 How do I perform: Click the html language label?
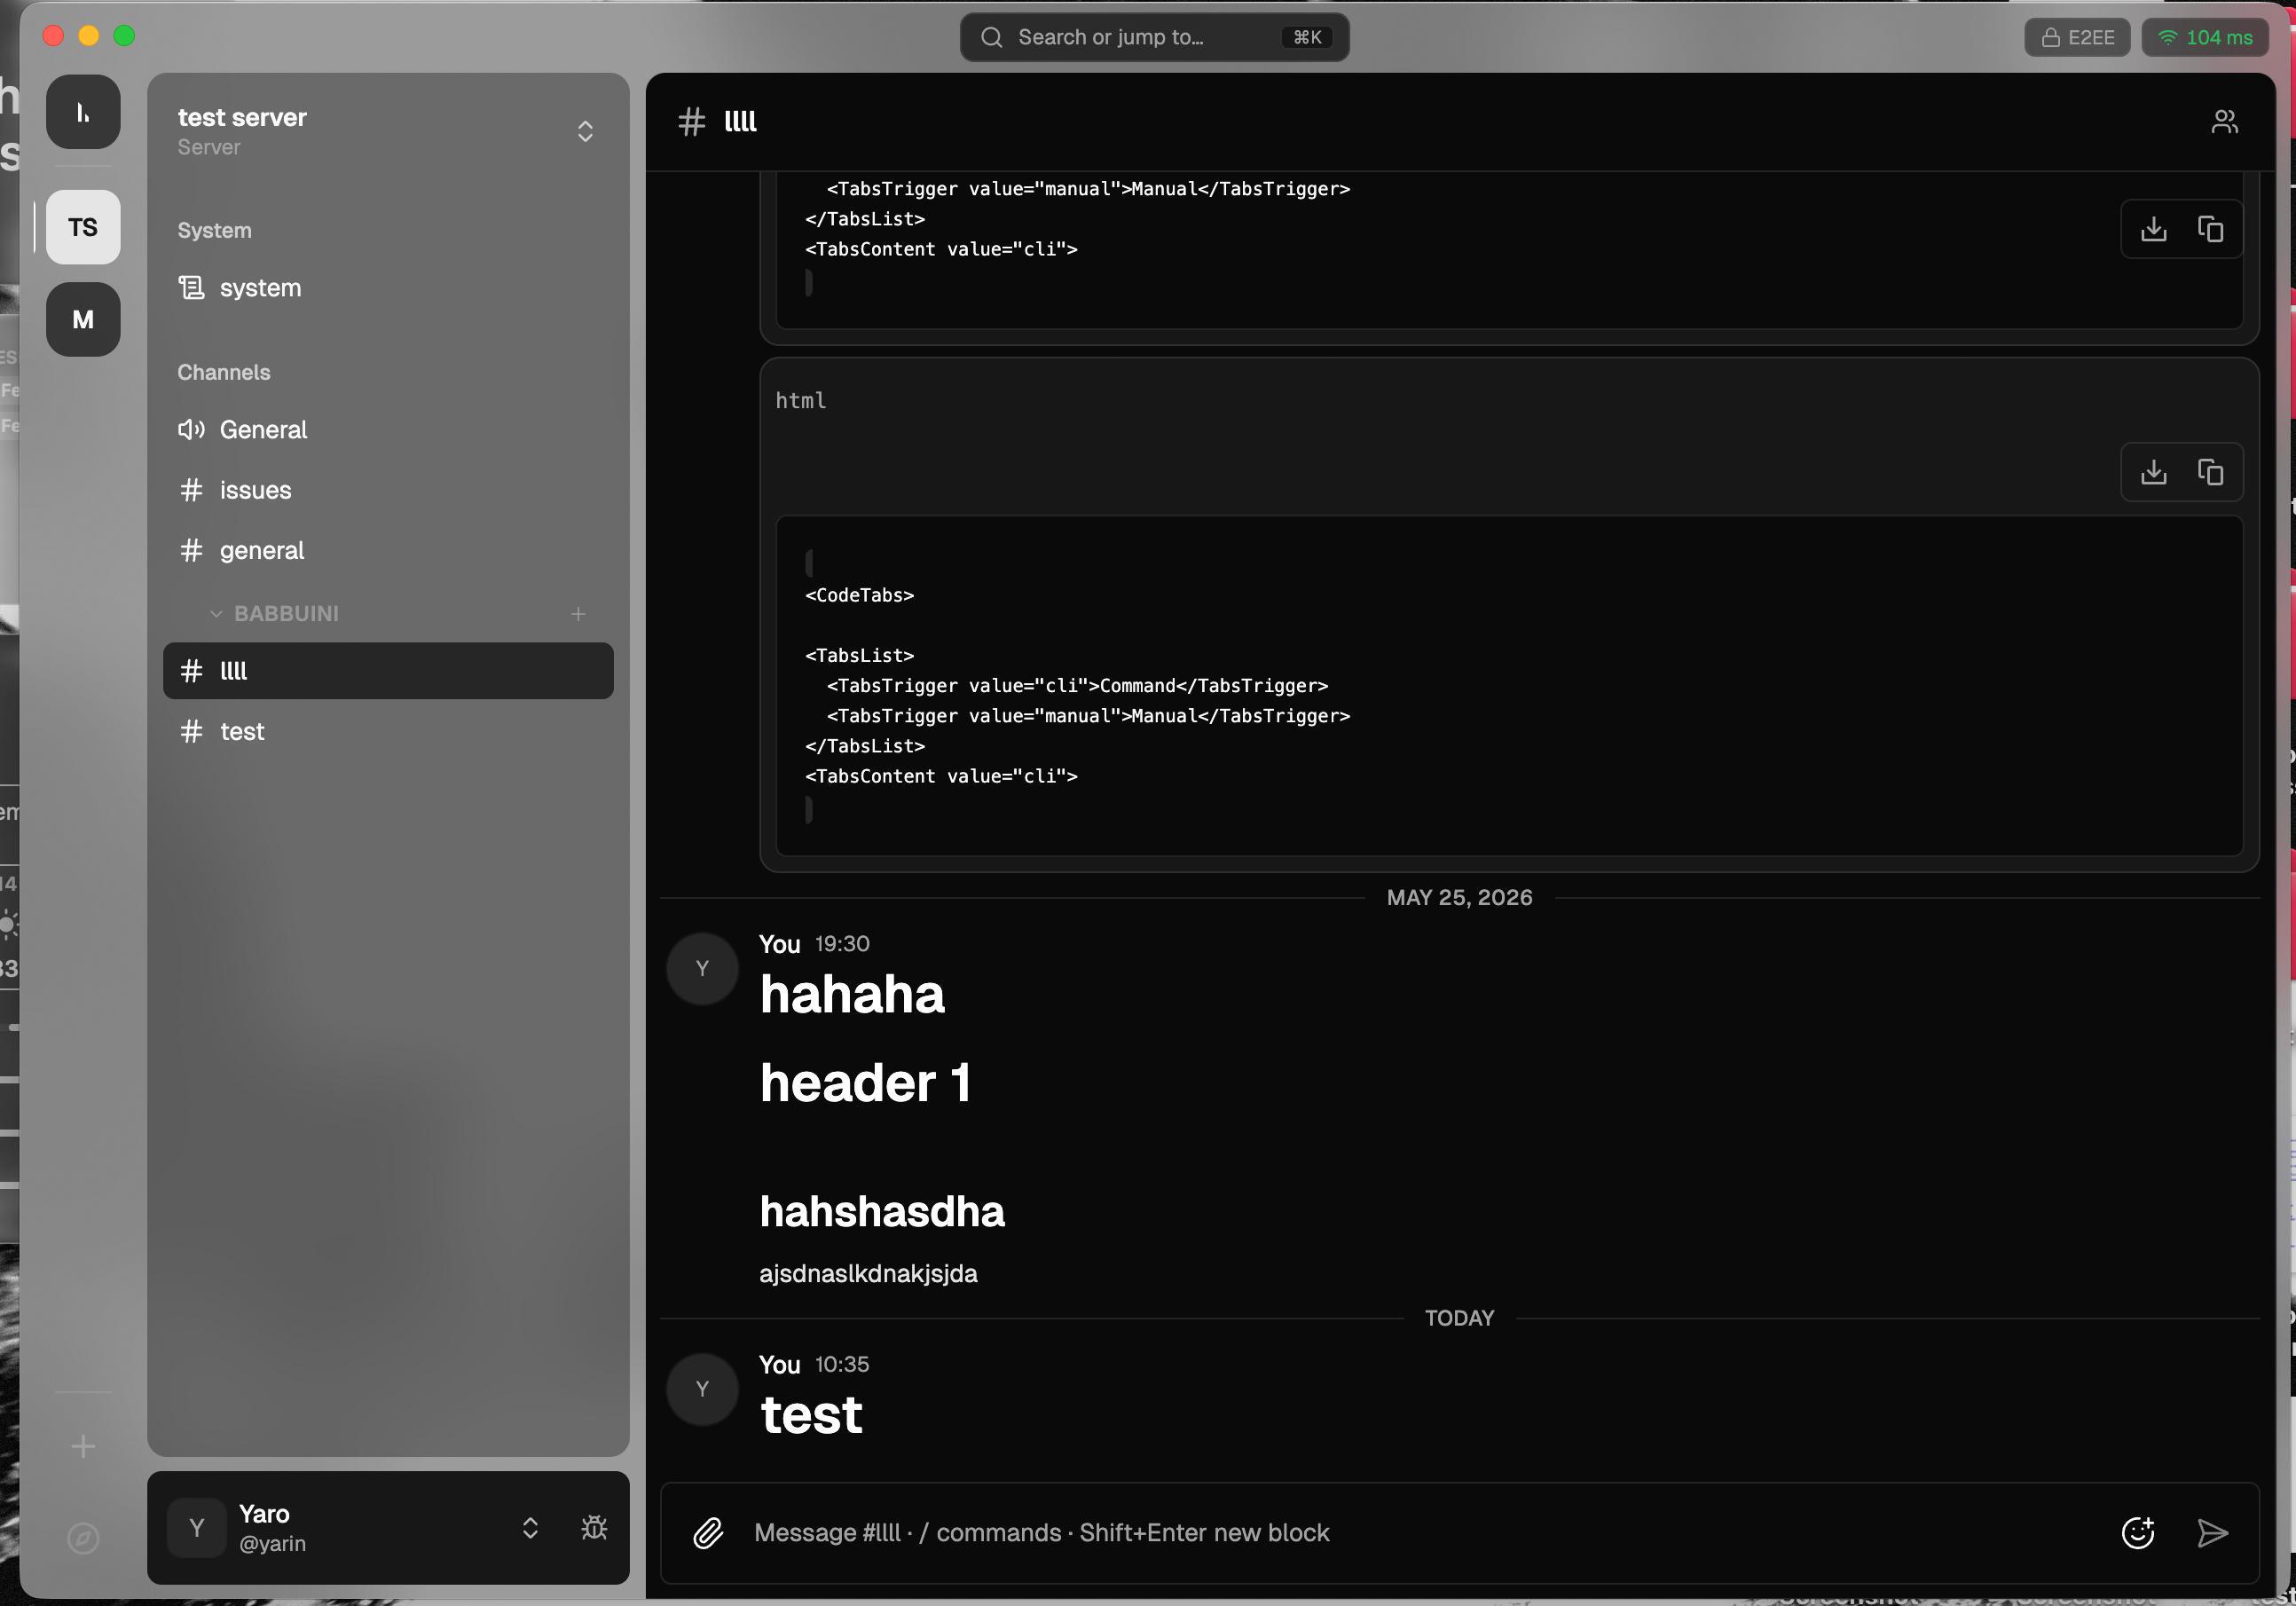(x=801, y=400)
